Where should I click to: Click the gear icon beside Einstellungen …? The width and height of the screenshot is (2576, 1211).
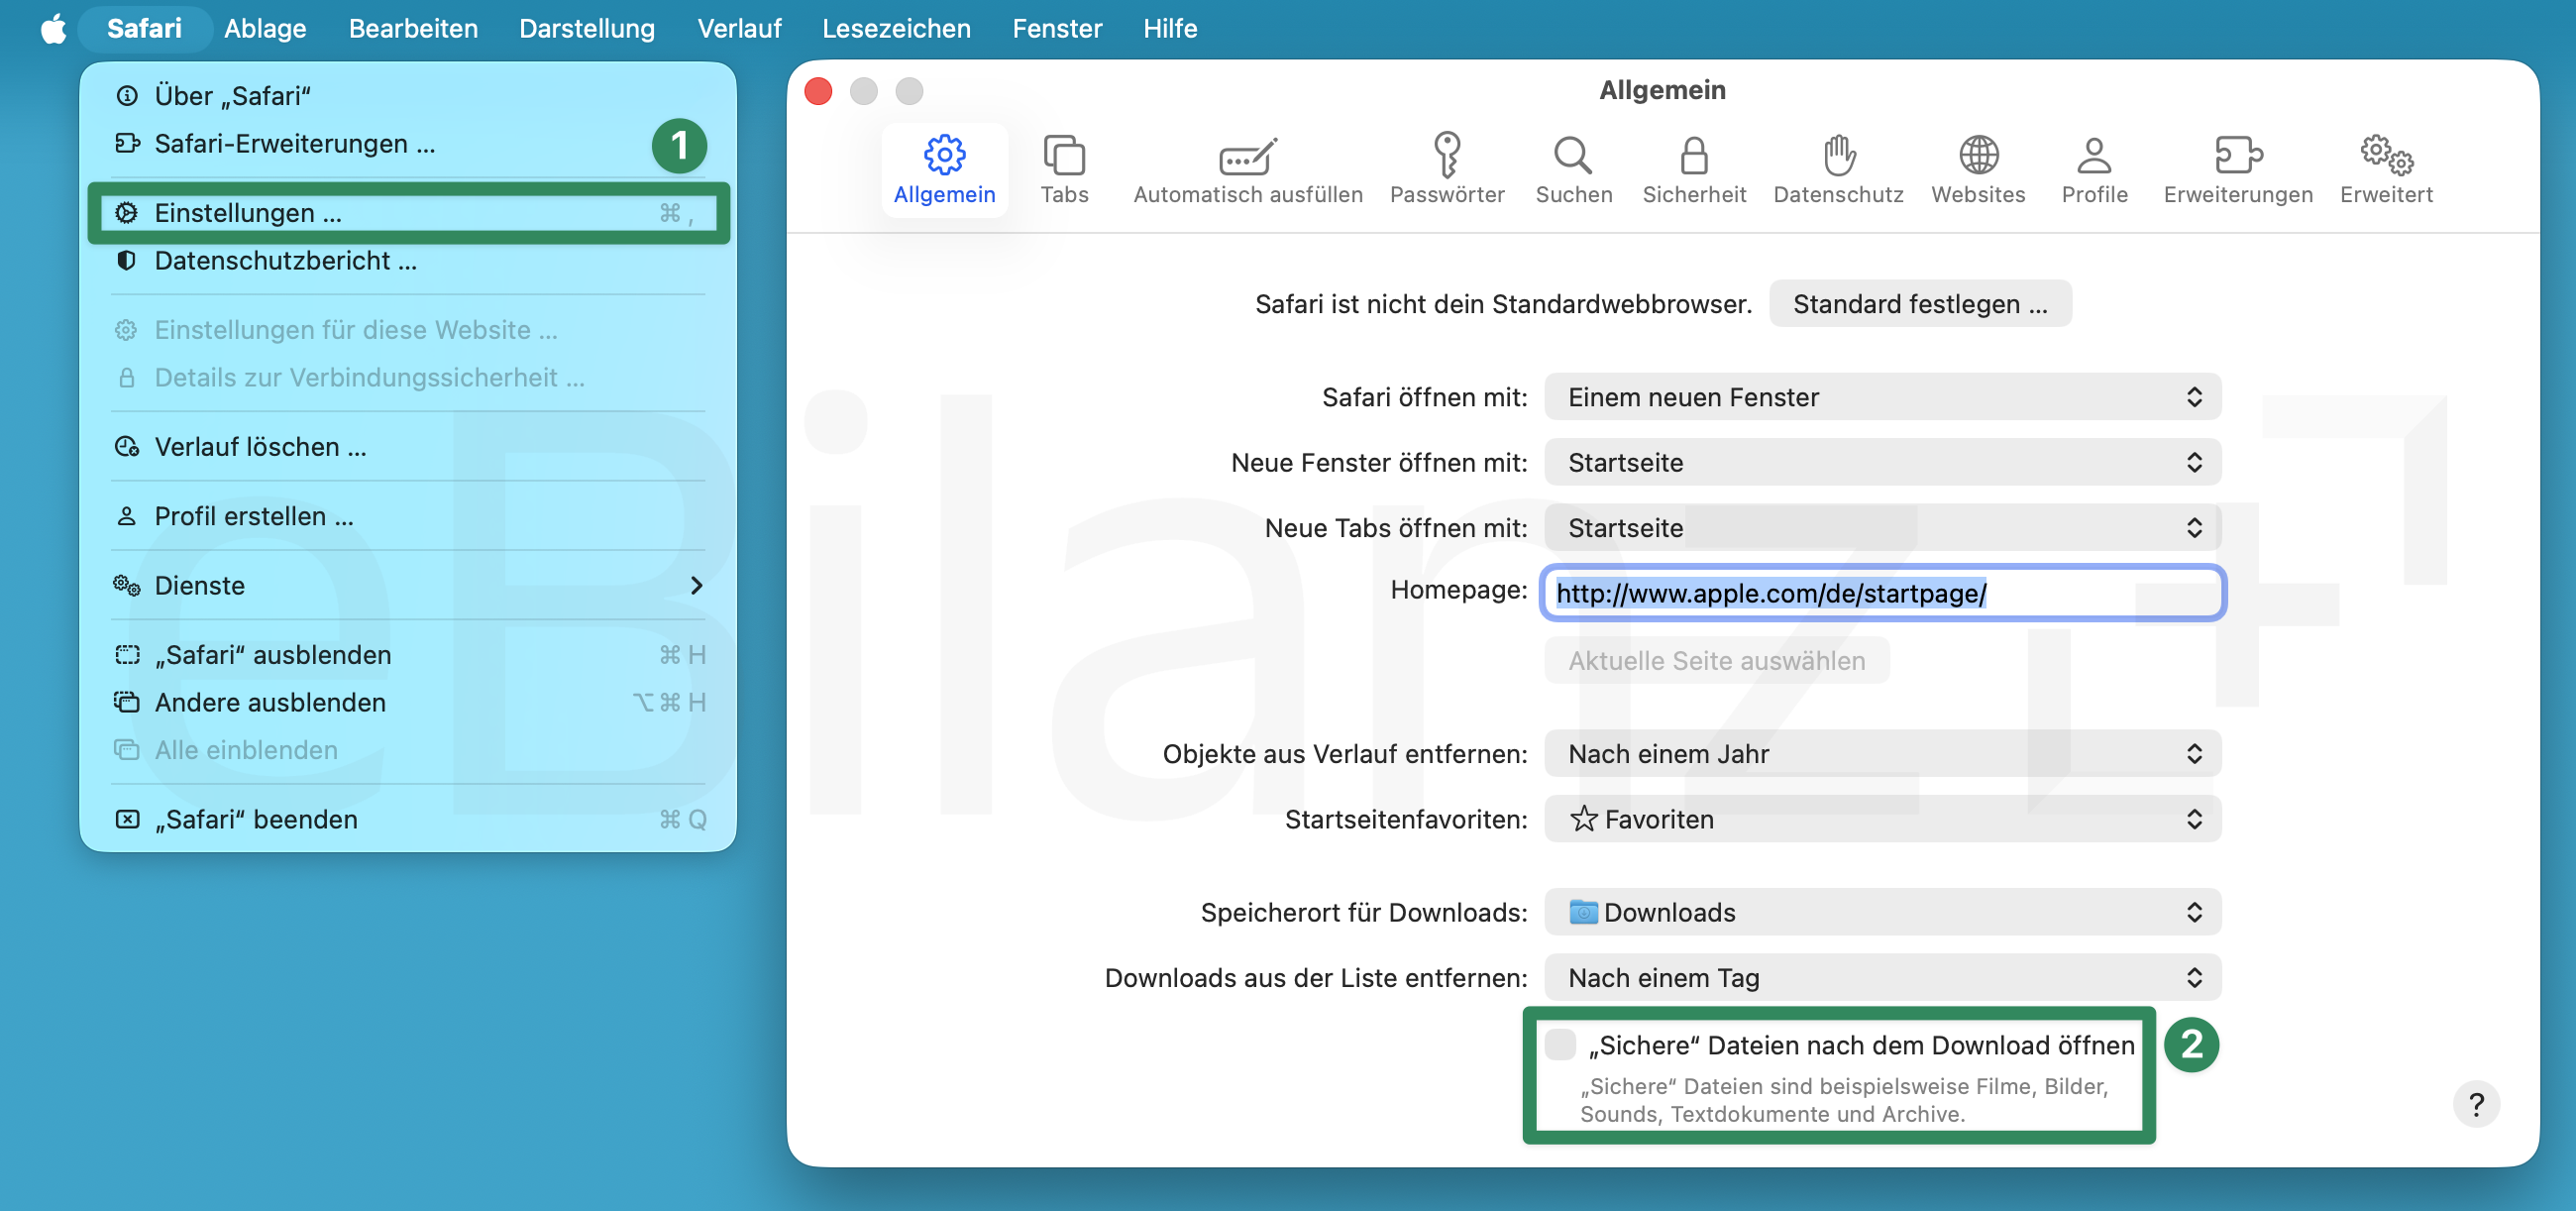(126, 213)
